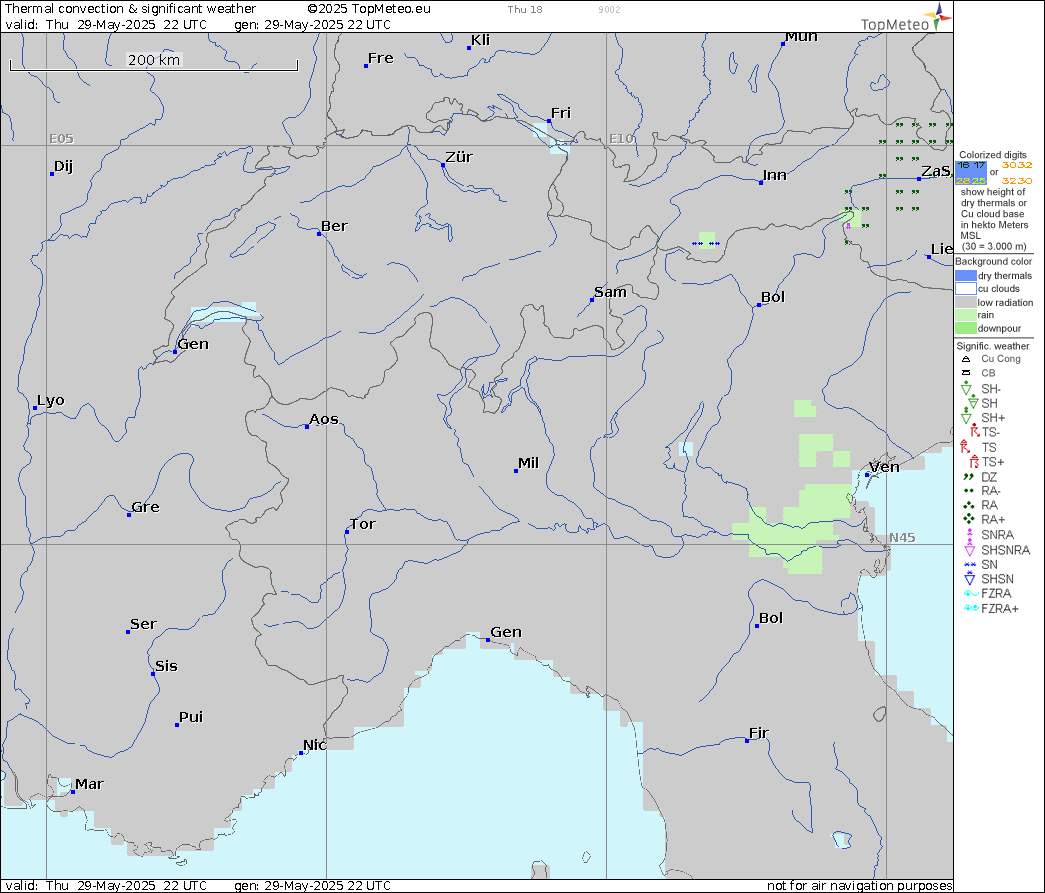Select the SH- light shower symbol

pos(966,389)
